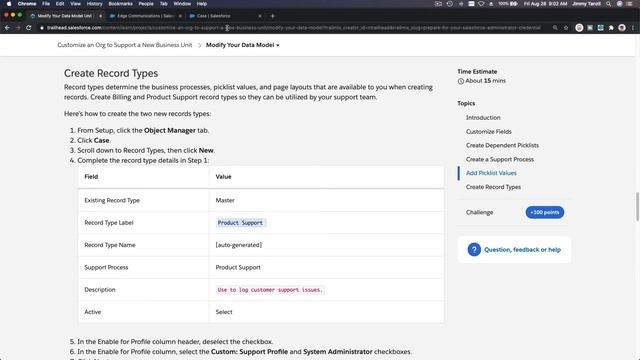The height and width of the screenshot is (360, 640).
Task: Open the Apple menu
Action: (x=9, y=4)
